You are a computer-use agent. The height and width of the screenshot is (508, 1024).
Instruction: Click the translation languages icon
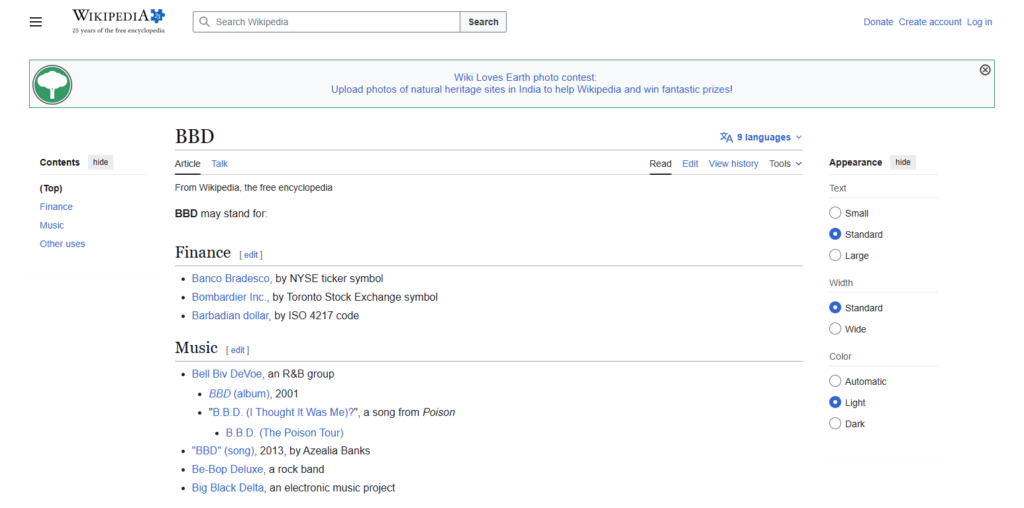click(726, 137)
